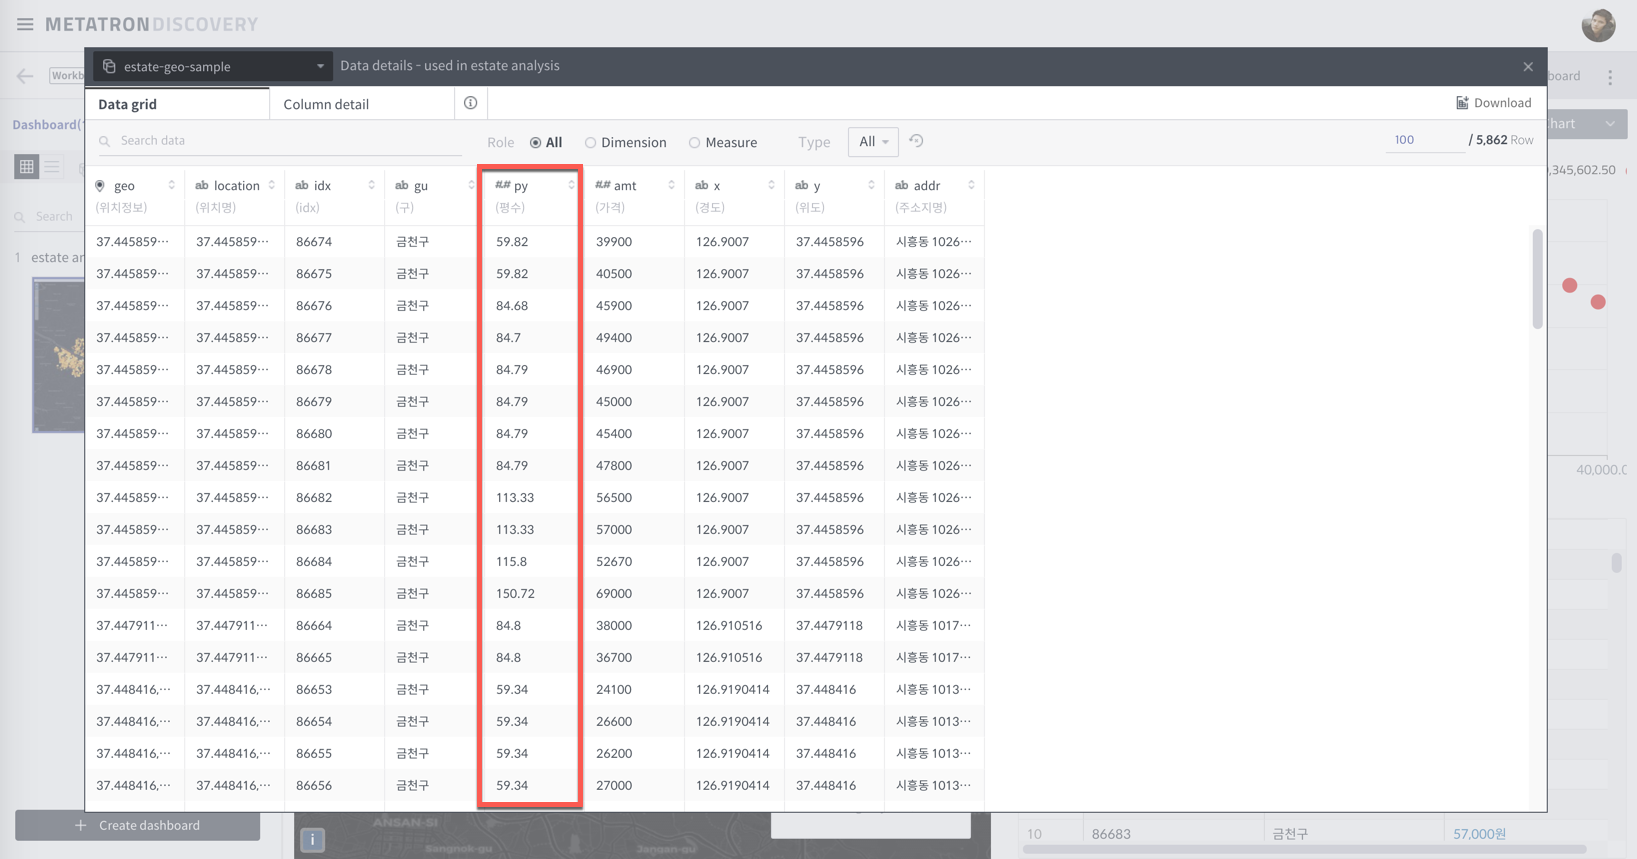1637x859 pixels.
Task: Click the amt cell 69000
Action: point(614,594)
